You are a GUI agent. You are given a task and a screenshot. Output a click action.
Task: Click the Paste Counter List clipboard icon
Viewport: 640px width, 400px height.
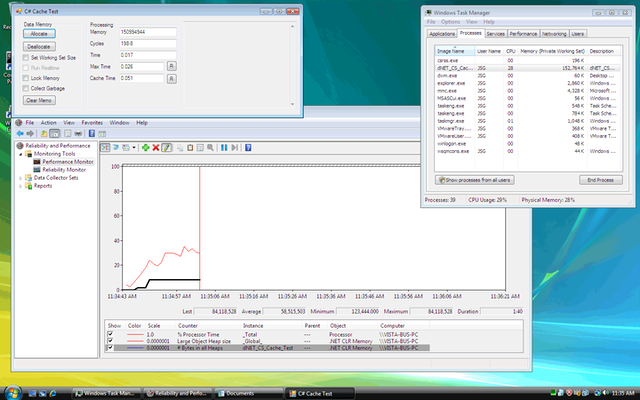pyautogui.click(x=190, y=147)
